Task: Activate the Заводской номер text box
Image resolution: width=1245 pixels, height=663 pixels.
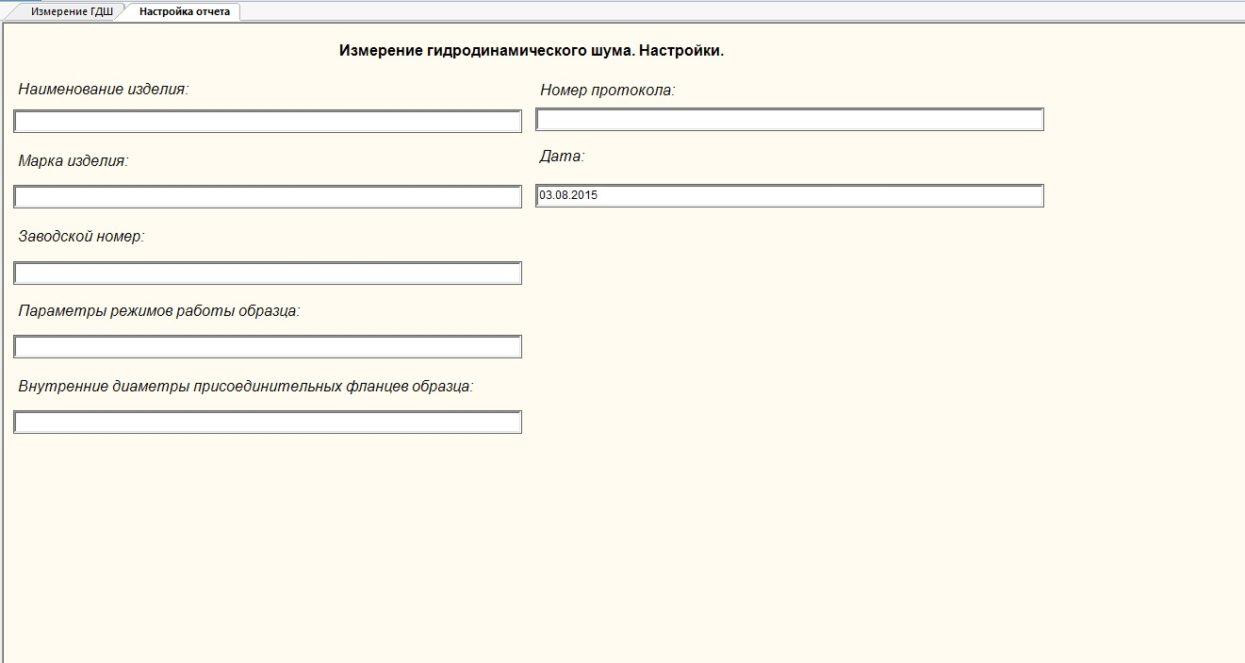Action: [268, 273]
